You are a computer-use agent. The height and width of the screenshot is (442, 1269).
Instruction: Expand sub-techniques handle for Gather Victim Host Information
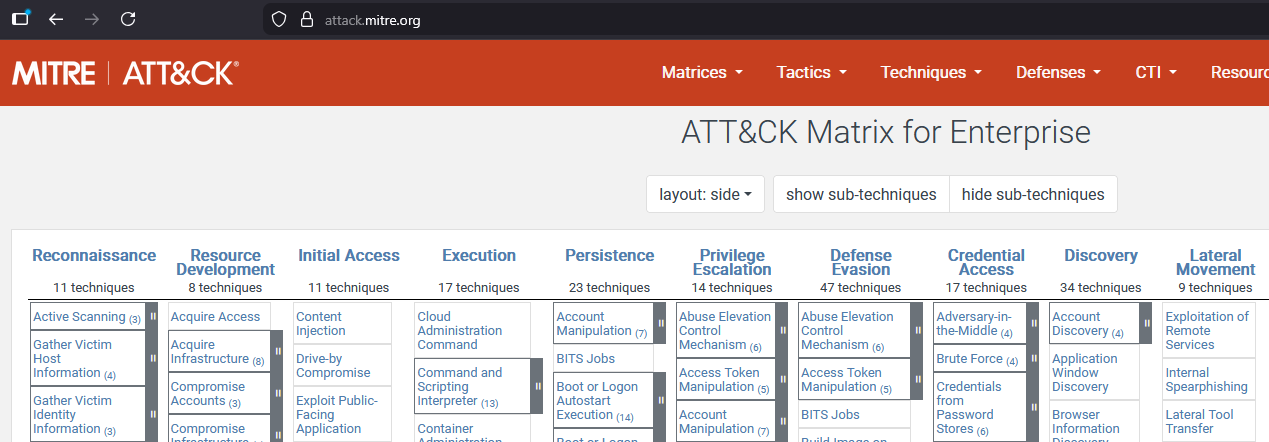tap(152, 358)
